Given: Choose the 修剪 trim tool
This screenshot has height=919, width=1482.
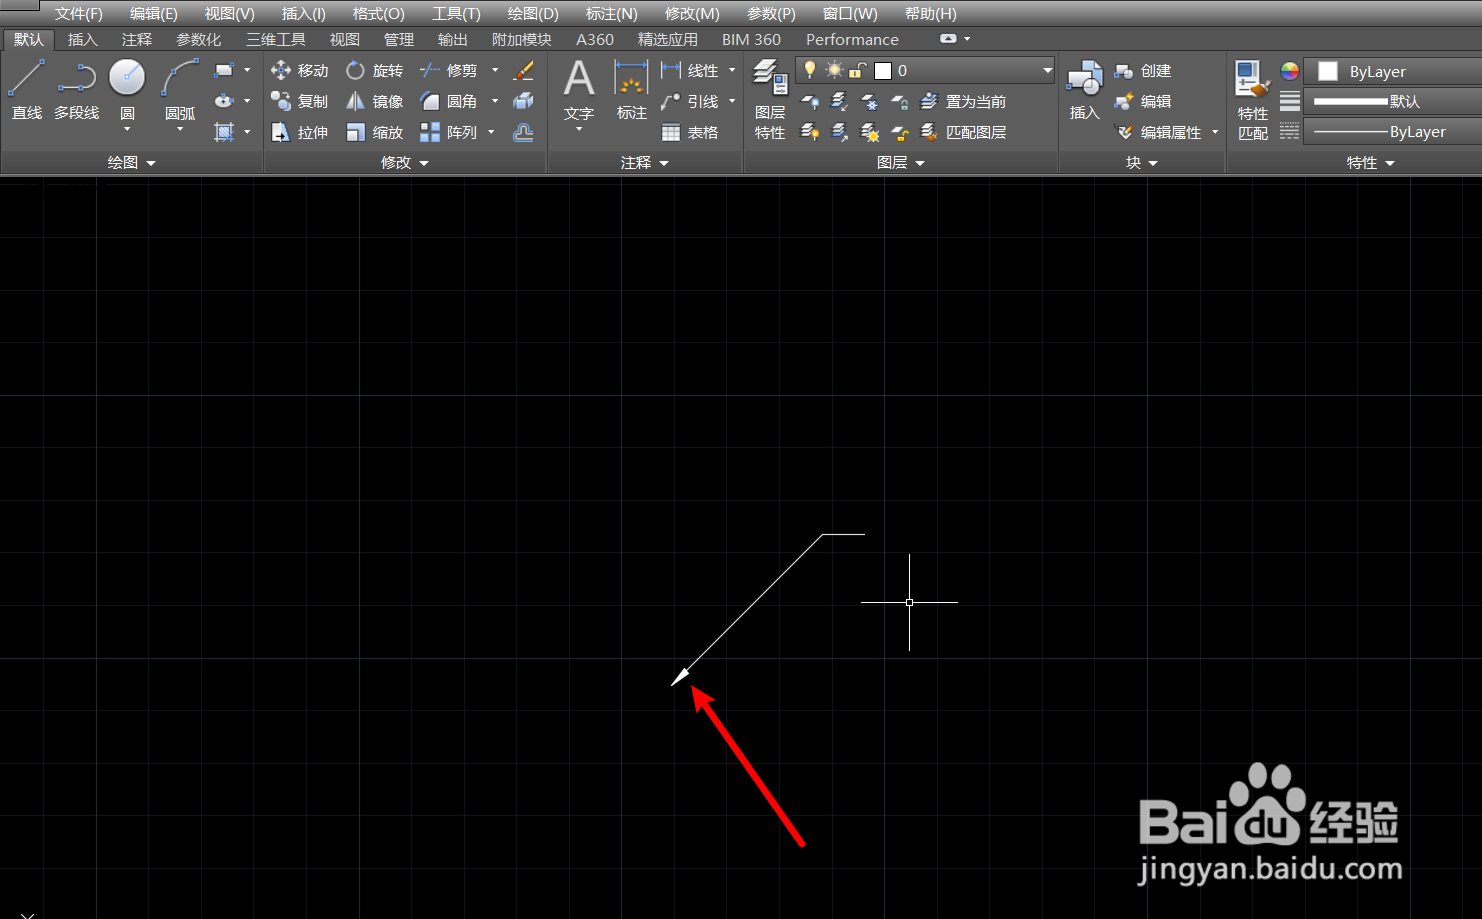Looking at the screenshot, I should 449,70.
